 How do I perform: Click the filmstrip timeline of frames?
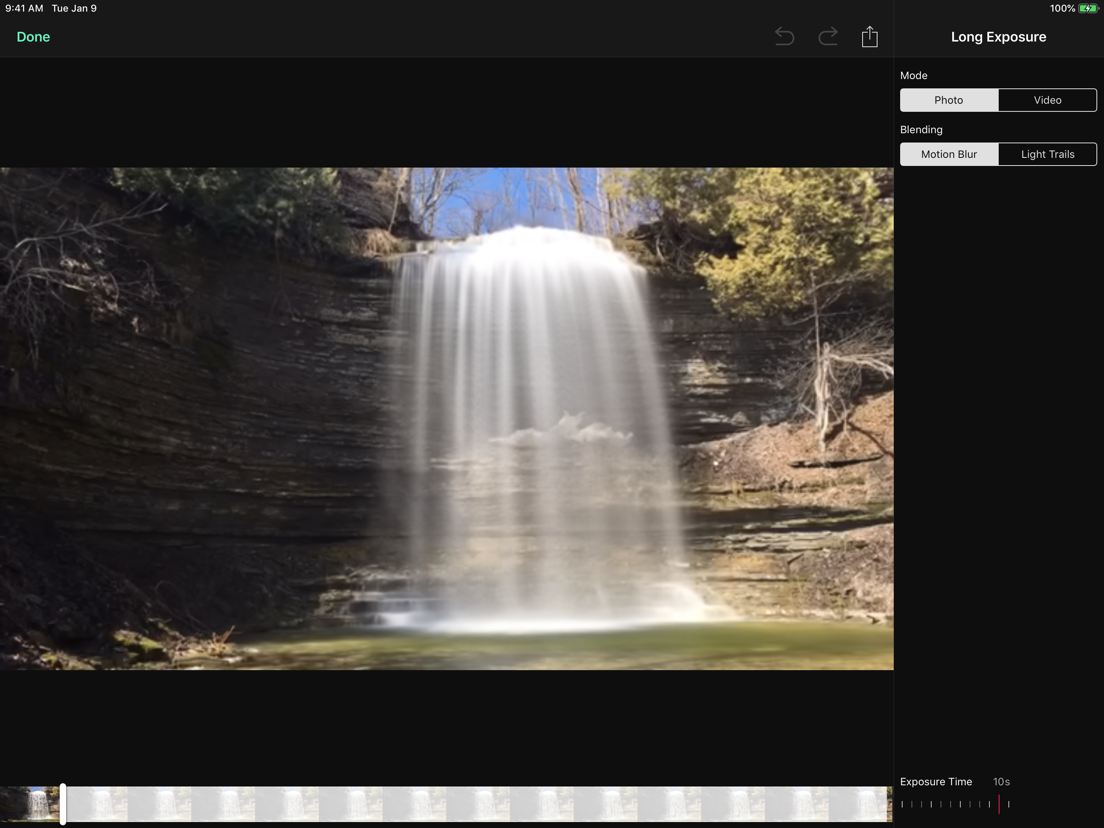(445, 804)
